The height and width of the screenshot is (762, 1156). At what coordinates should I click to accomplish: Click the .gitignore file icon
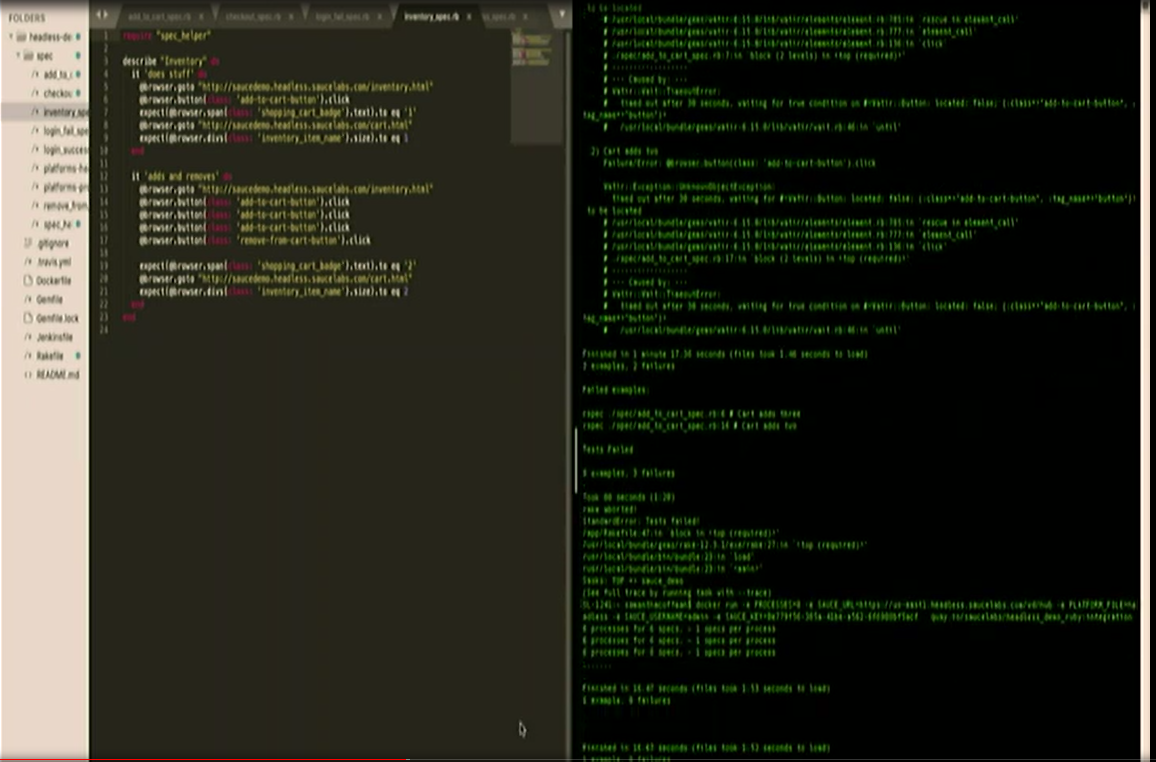pyautogui.click(x=29, y=242)
